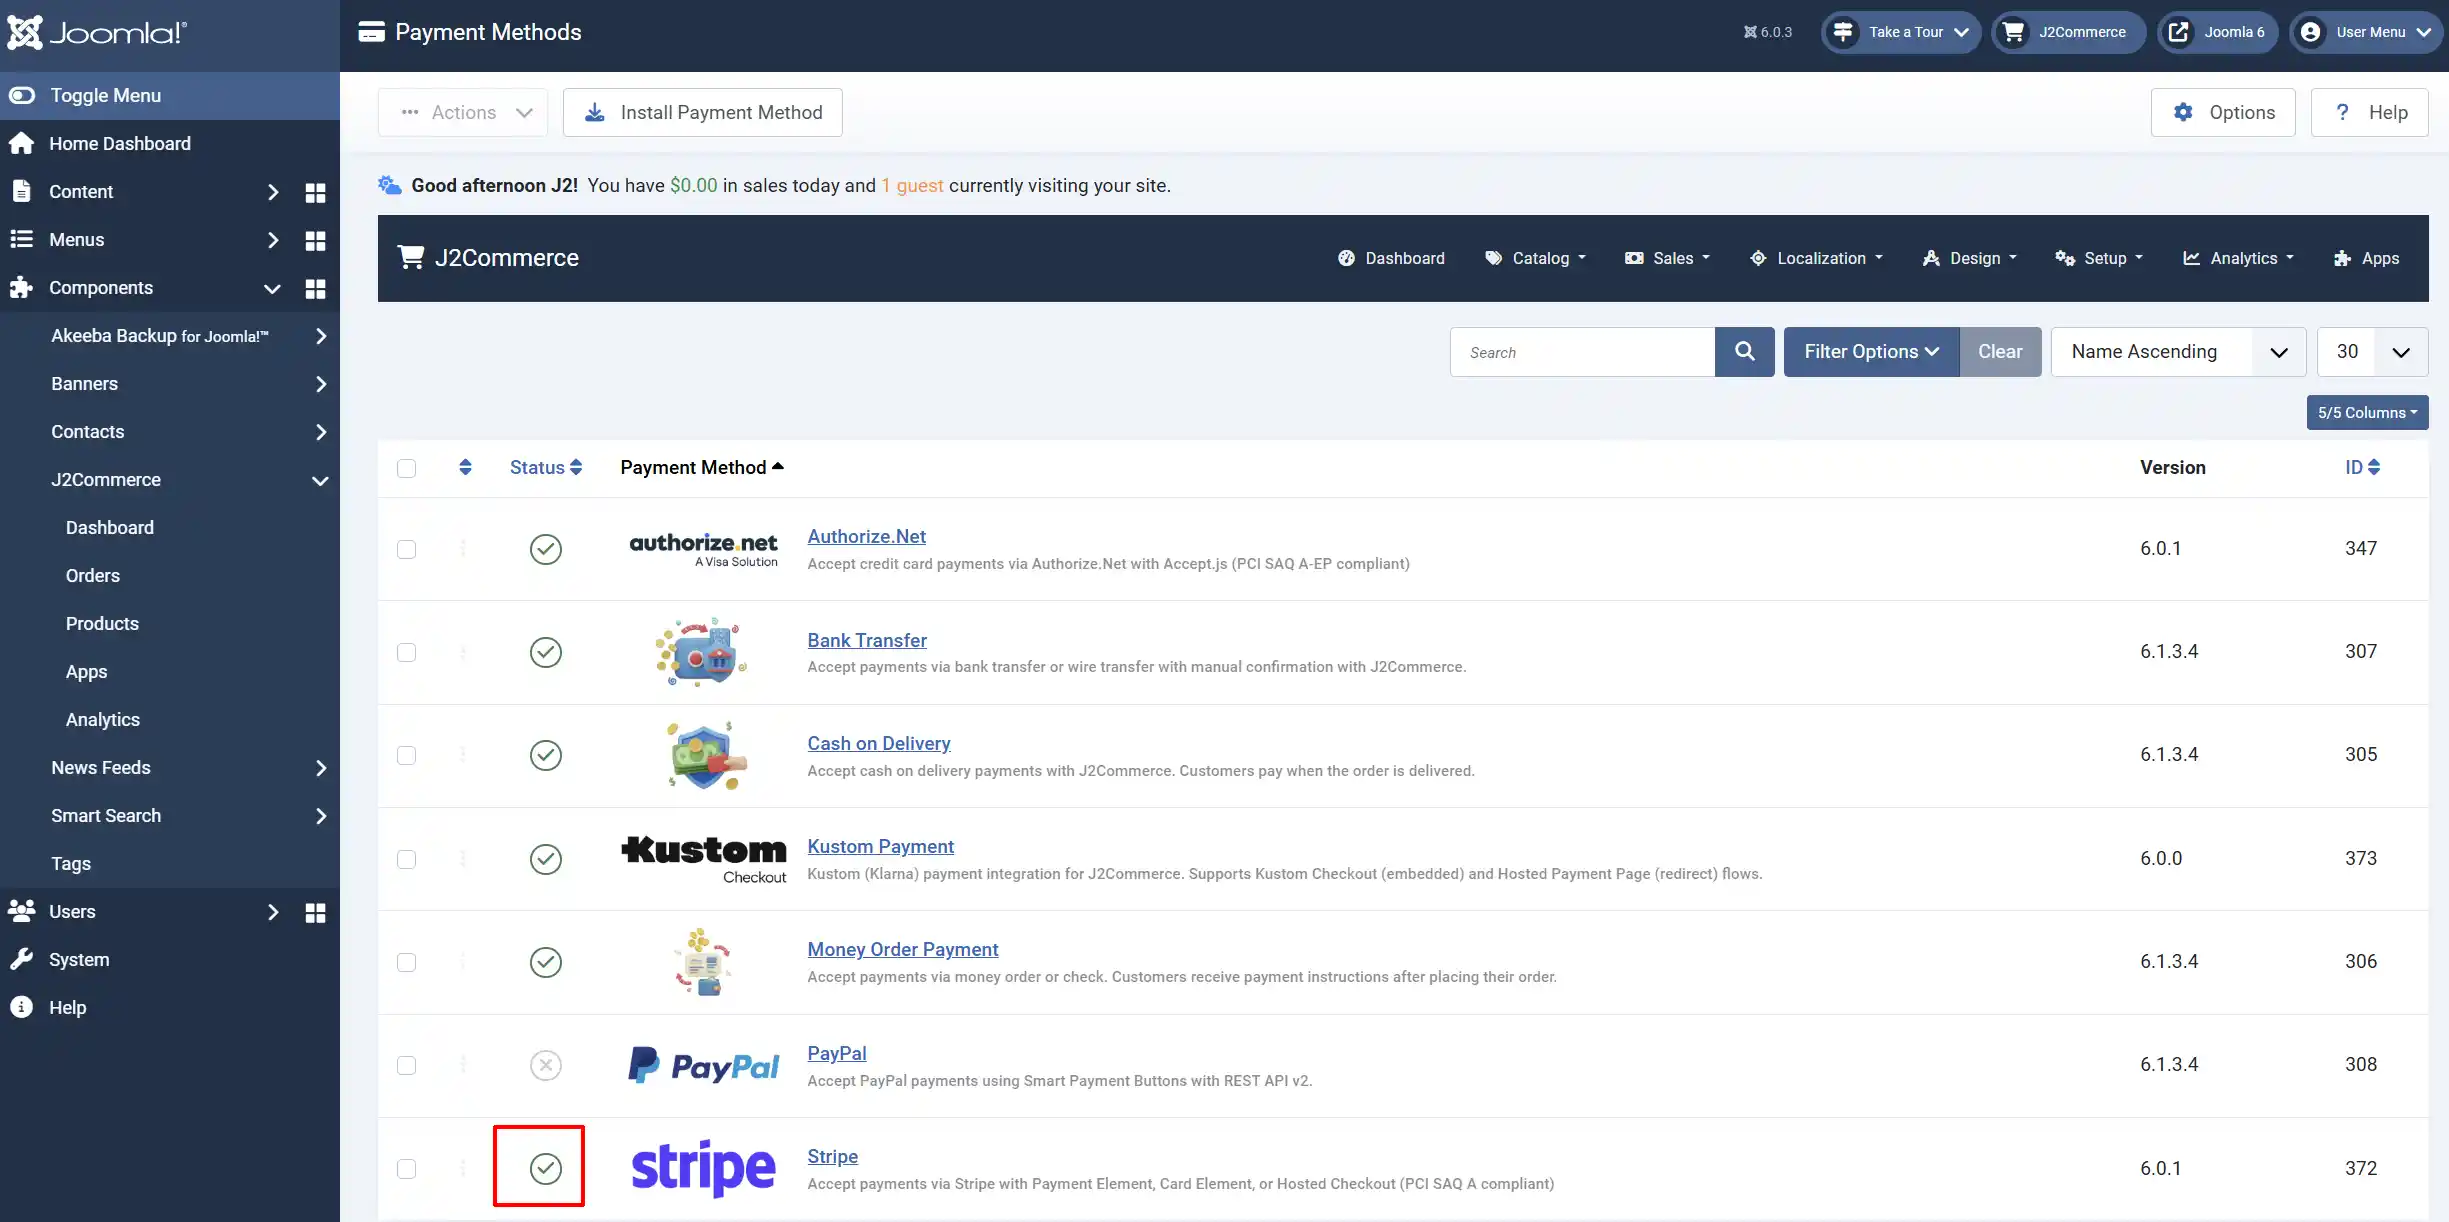Open the Options button

[x=2223, y=113]
